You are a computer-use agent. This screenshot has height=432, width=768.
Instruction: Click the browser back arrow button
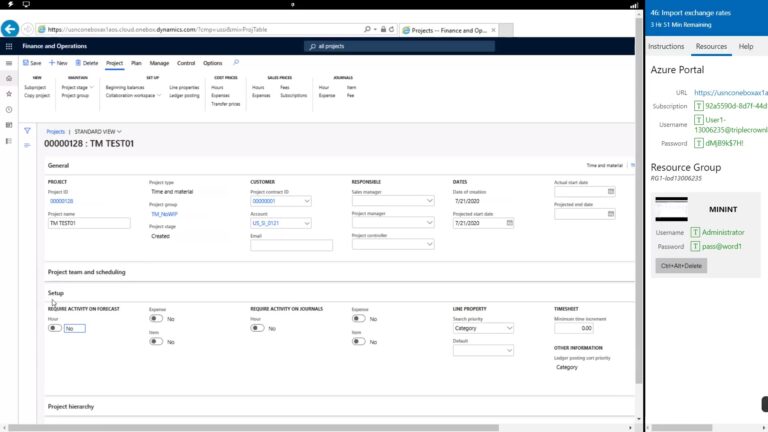coord(10,29)
